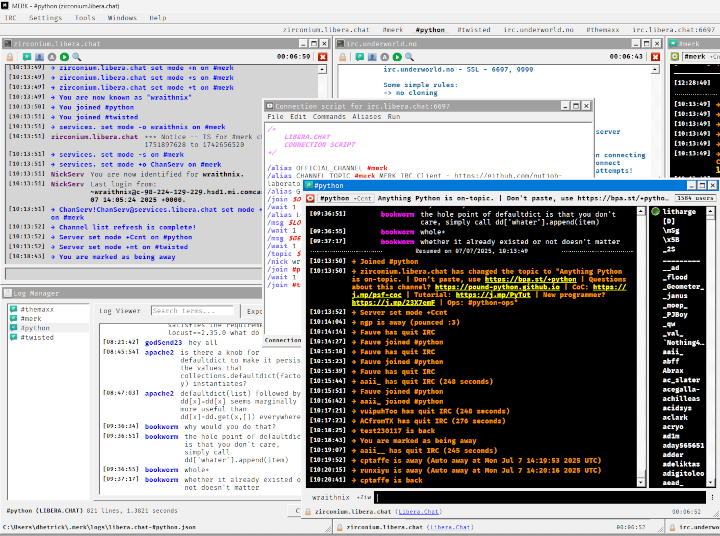The height and width of the screenshot is (536, 720).
Task: Click the #python chat scrollbar up arrow
Action: (x=641, y=211)
